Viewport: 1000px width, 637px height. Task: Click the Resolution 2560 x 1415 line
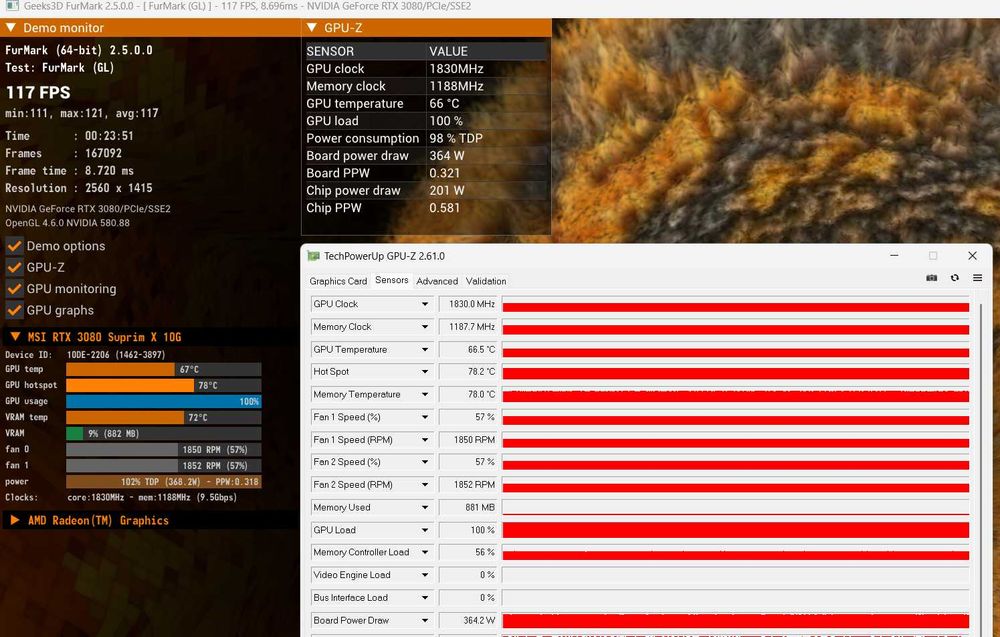click(x=79, y=188)
